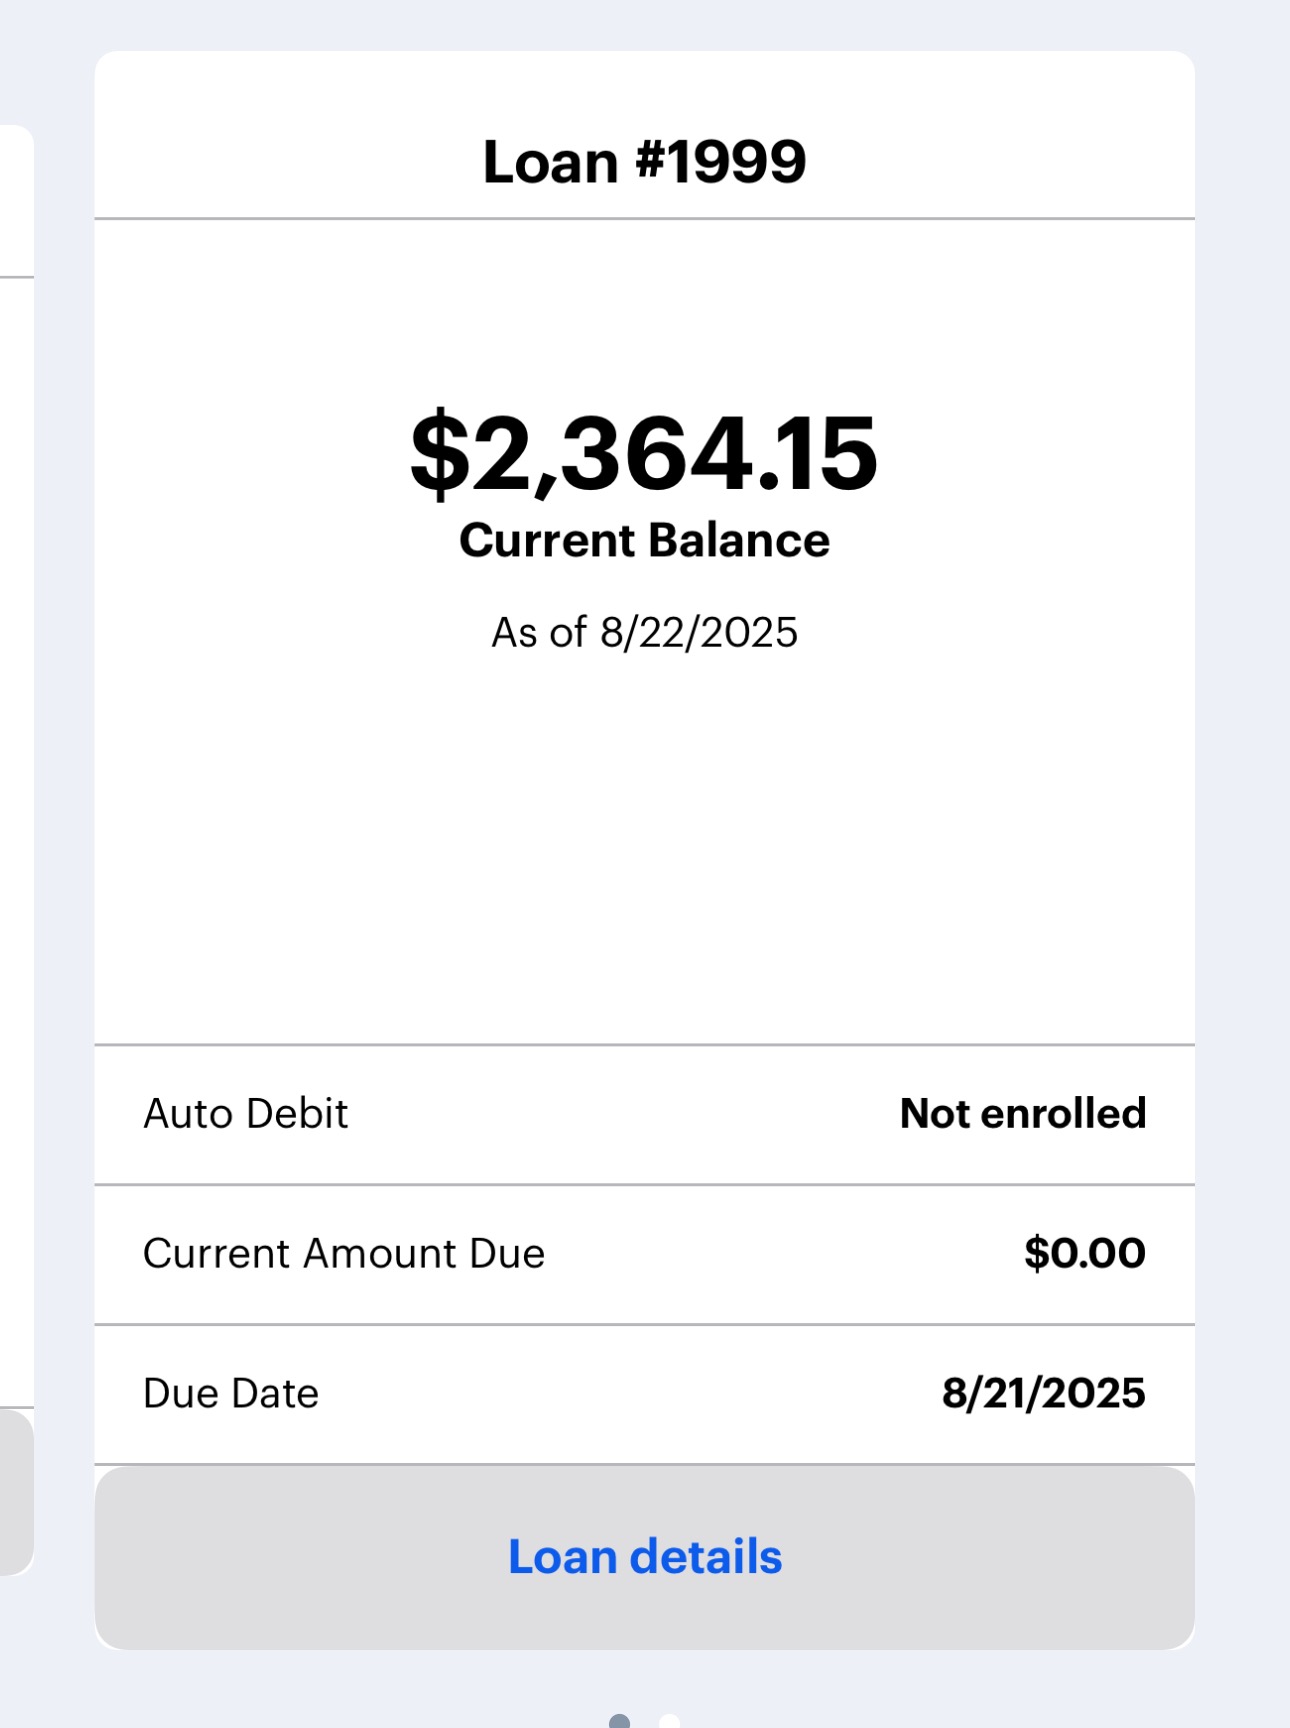Open the Loan details button
Viewport: 1290px width, 1728px height.
(x=644, y=1557)
